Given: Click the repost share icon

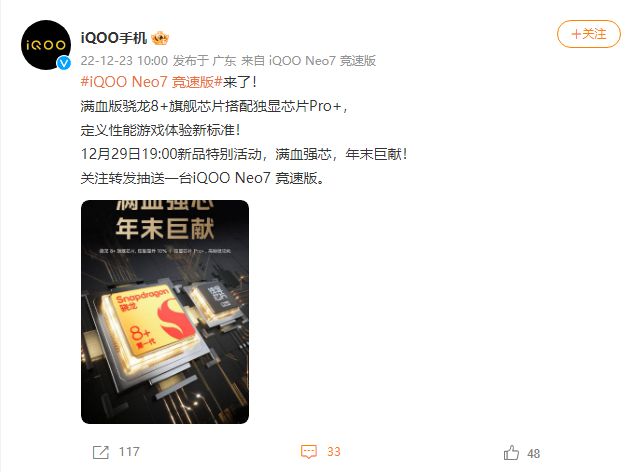Looking at the screenshot, I should click(x=101, y=452).
